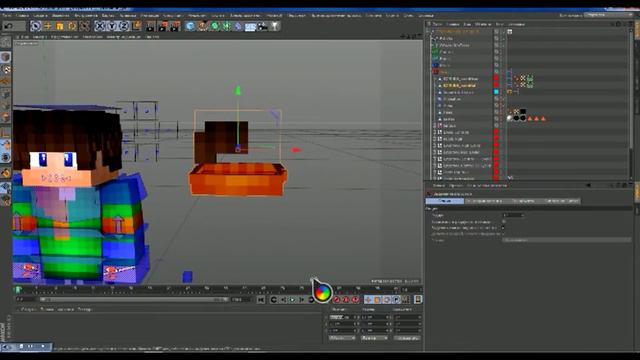Toggle the Z axis lock
This screenshot has height=360, width=640.
(124, 26)
